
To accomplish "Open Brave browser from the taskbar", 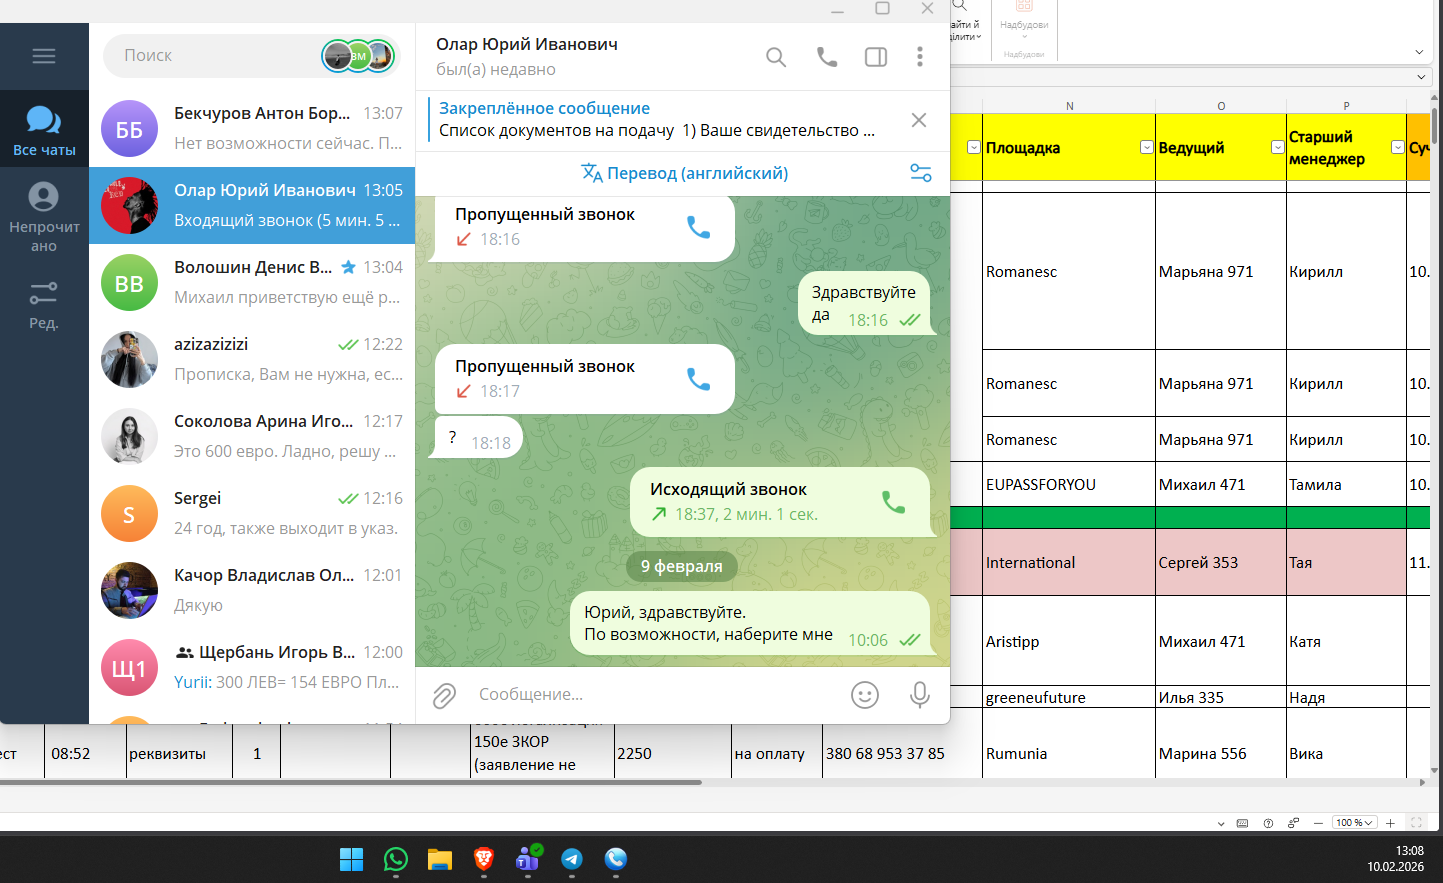I will [x=484, y=859].
